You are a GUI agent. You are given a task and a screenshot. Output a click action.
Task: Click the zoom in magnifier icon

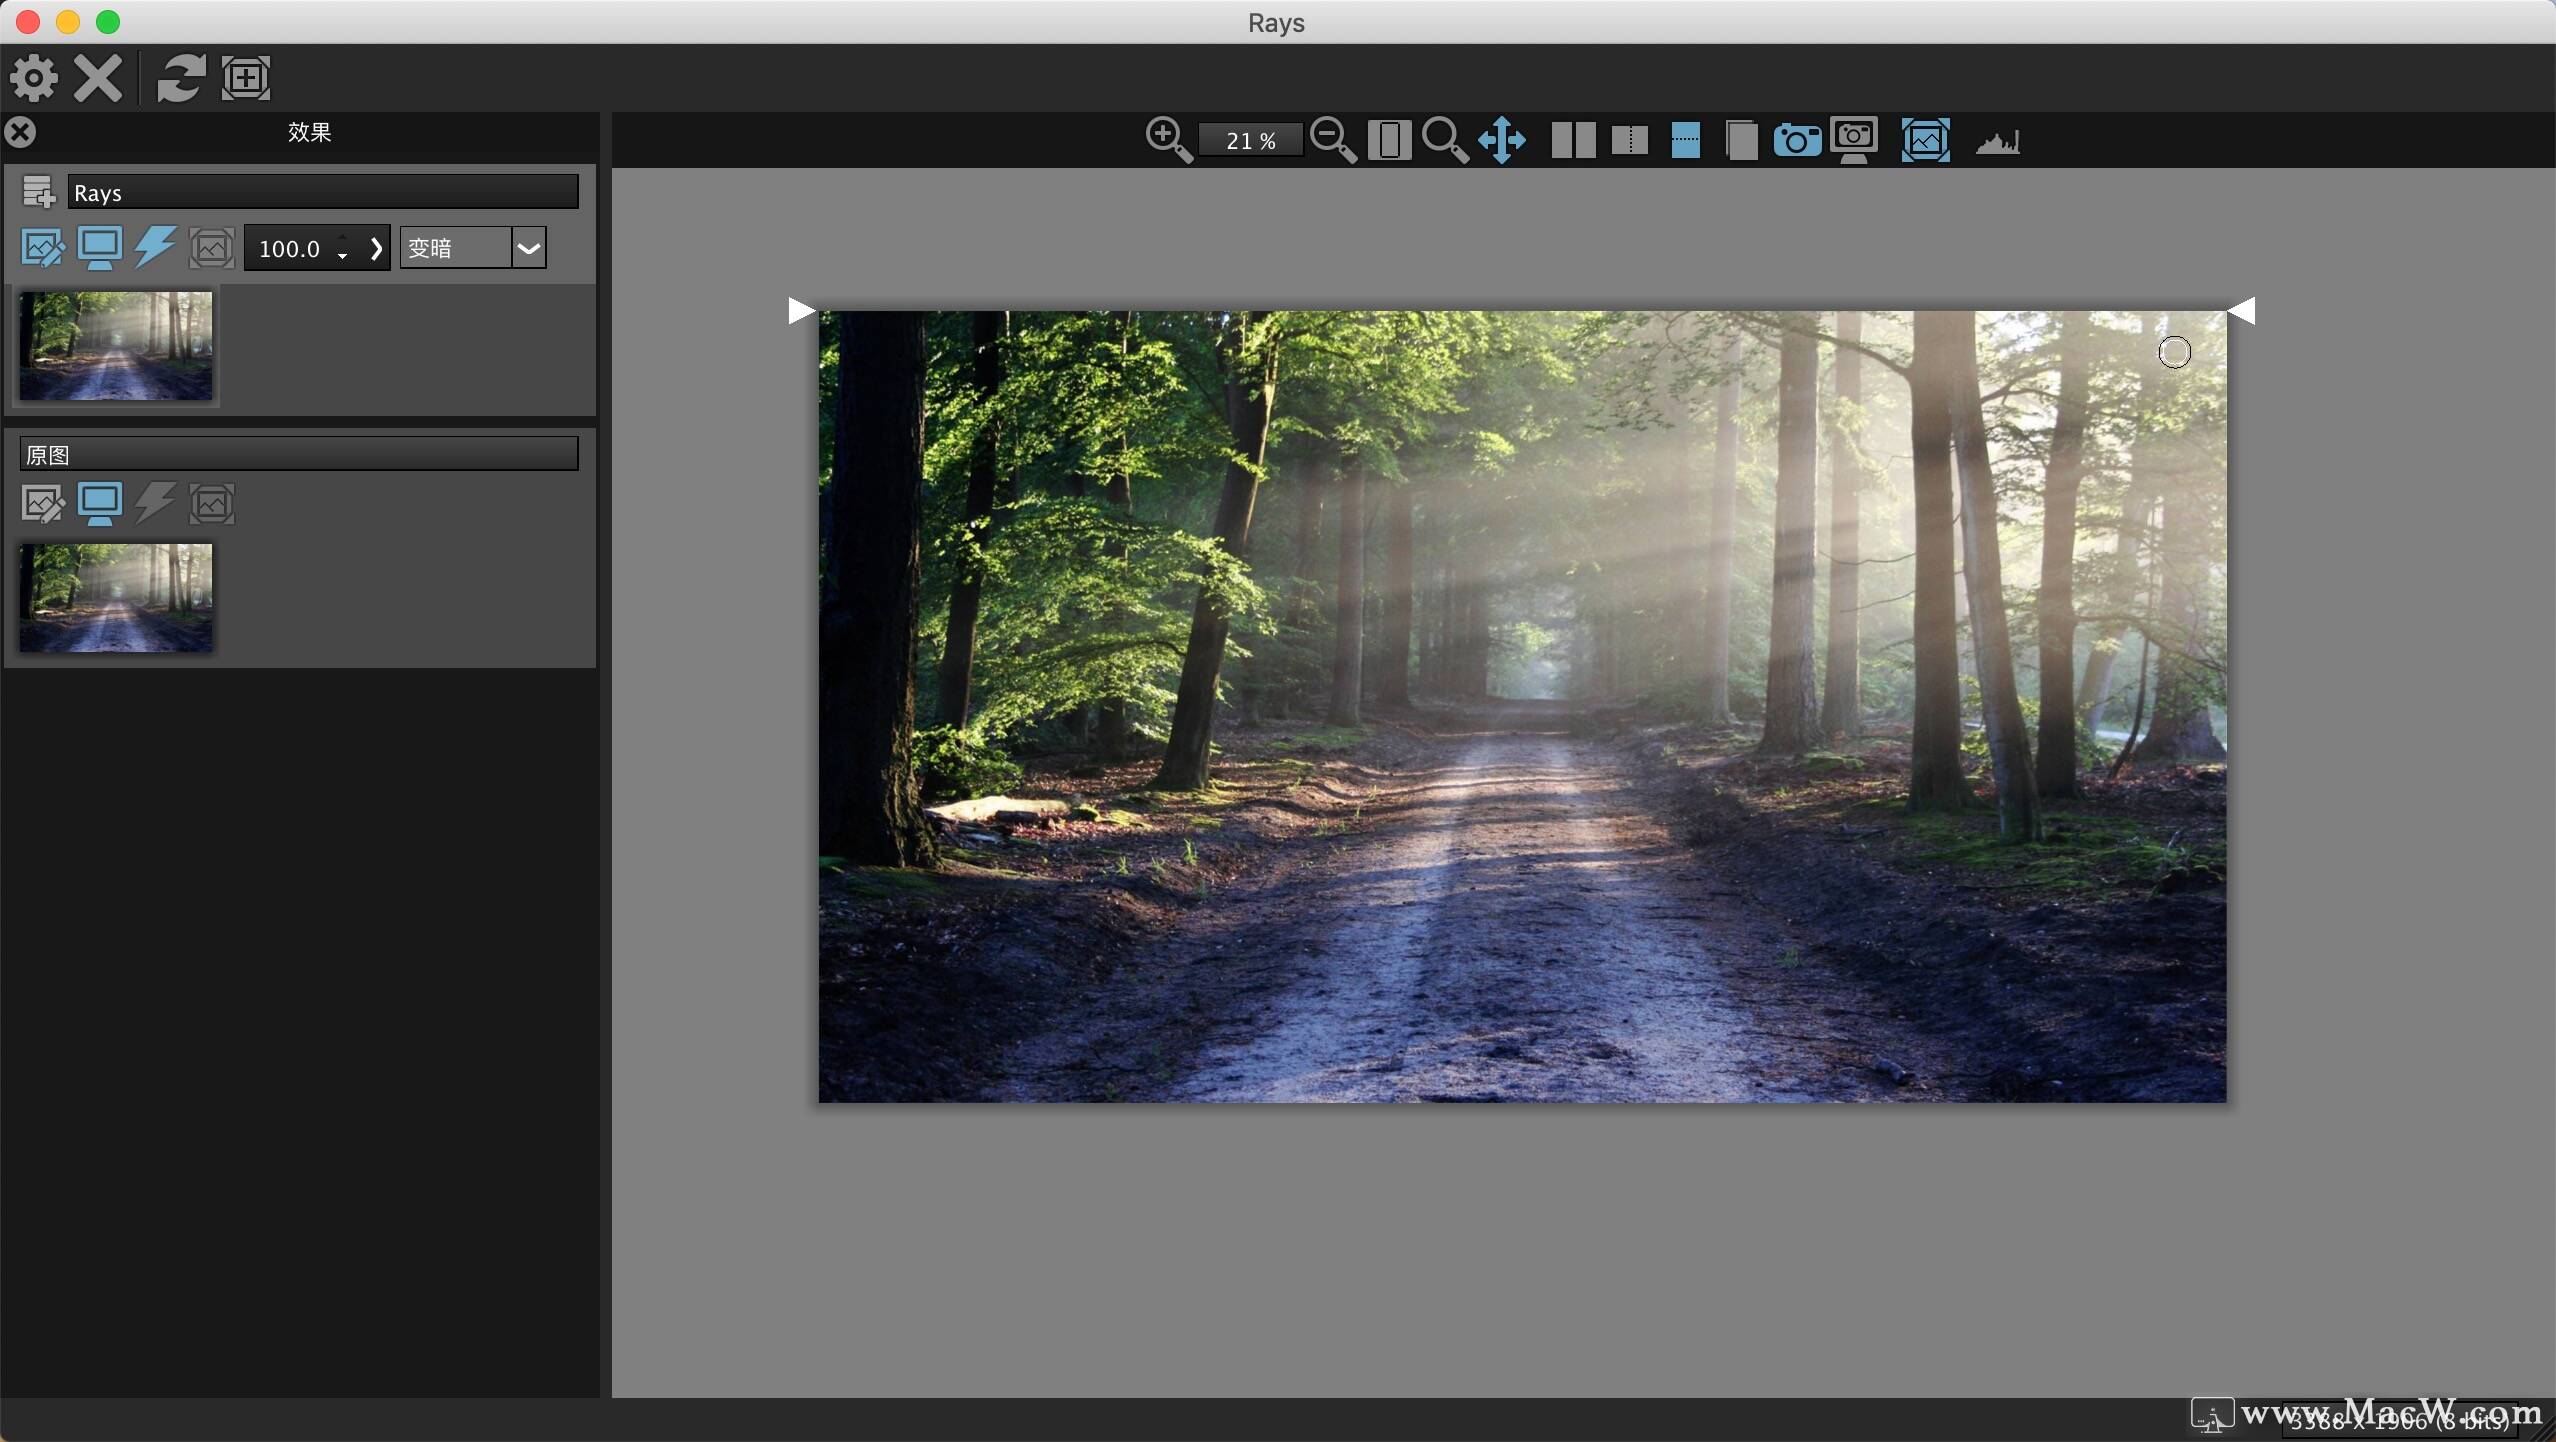coord(1167,139)
